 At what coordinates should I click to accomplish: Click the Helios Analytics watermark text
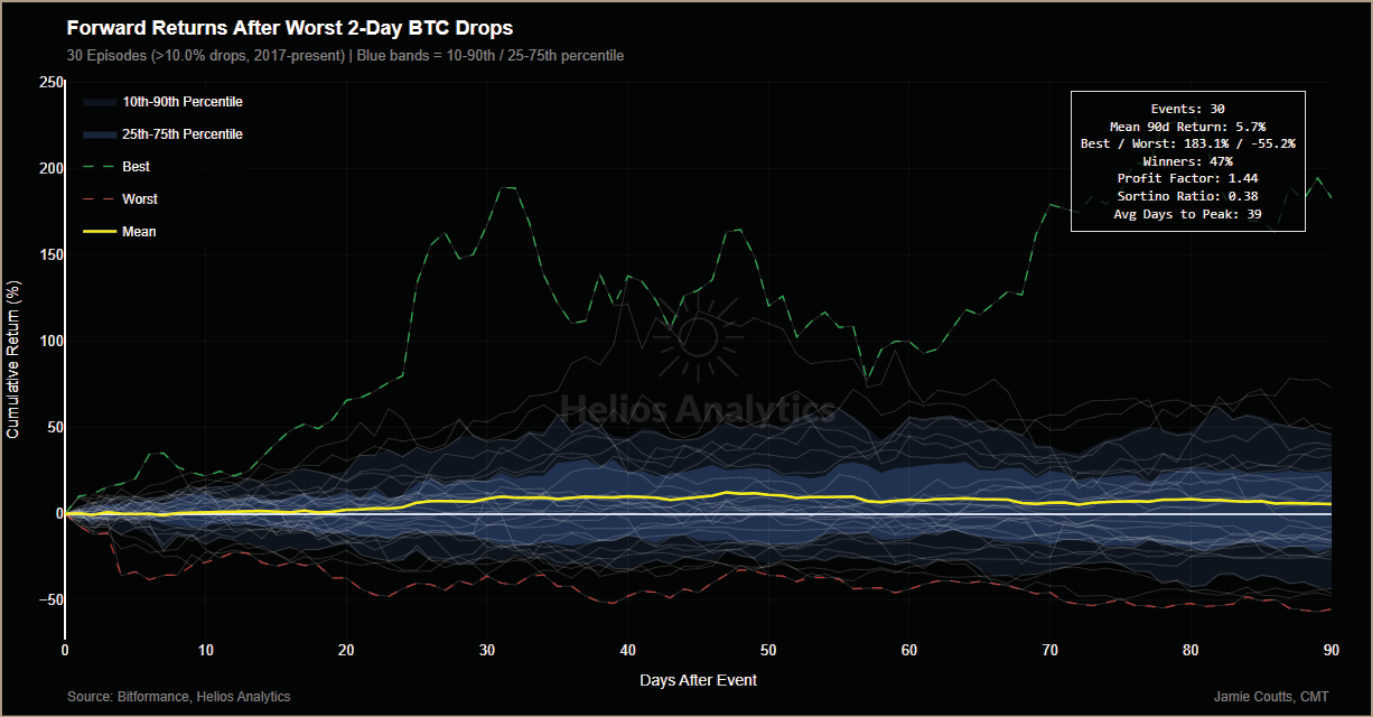(x=697, y=408)
